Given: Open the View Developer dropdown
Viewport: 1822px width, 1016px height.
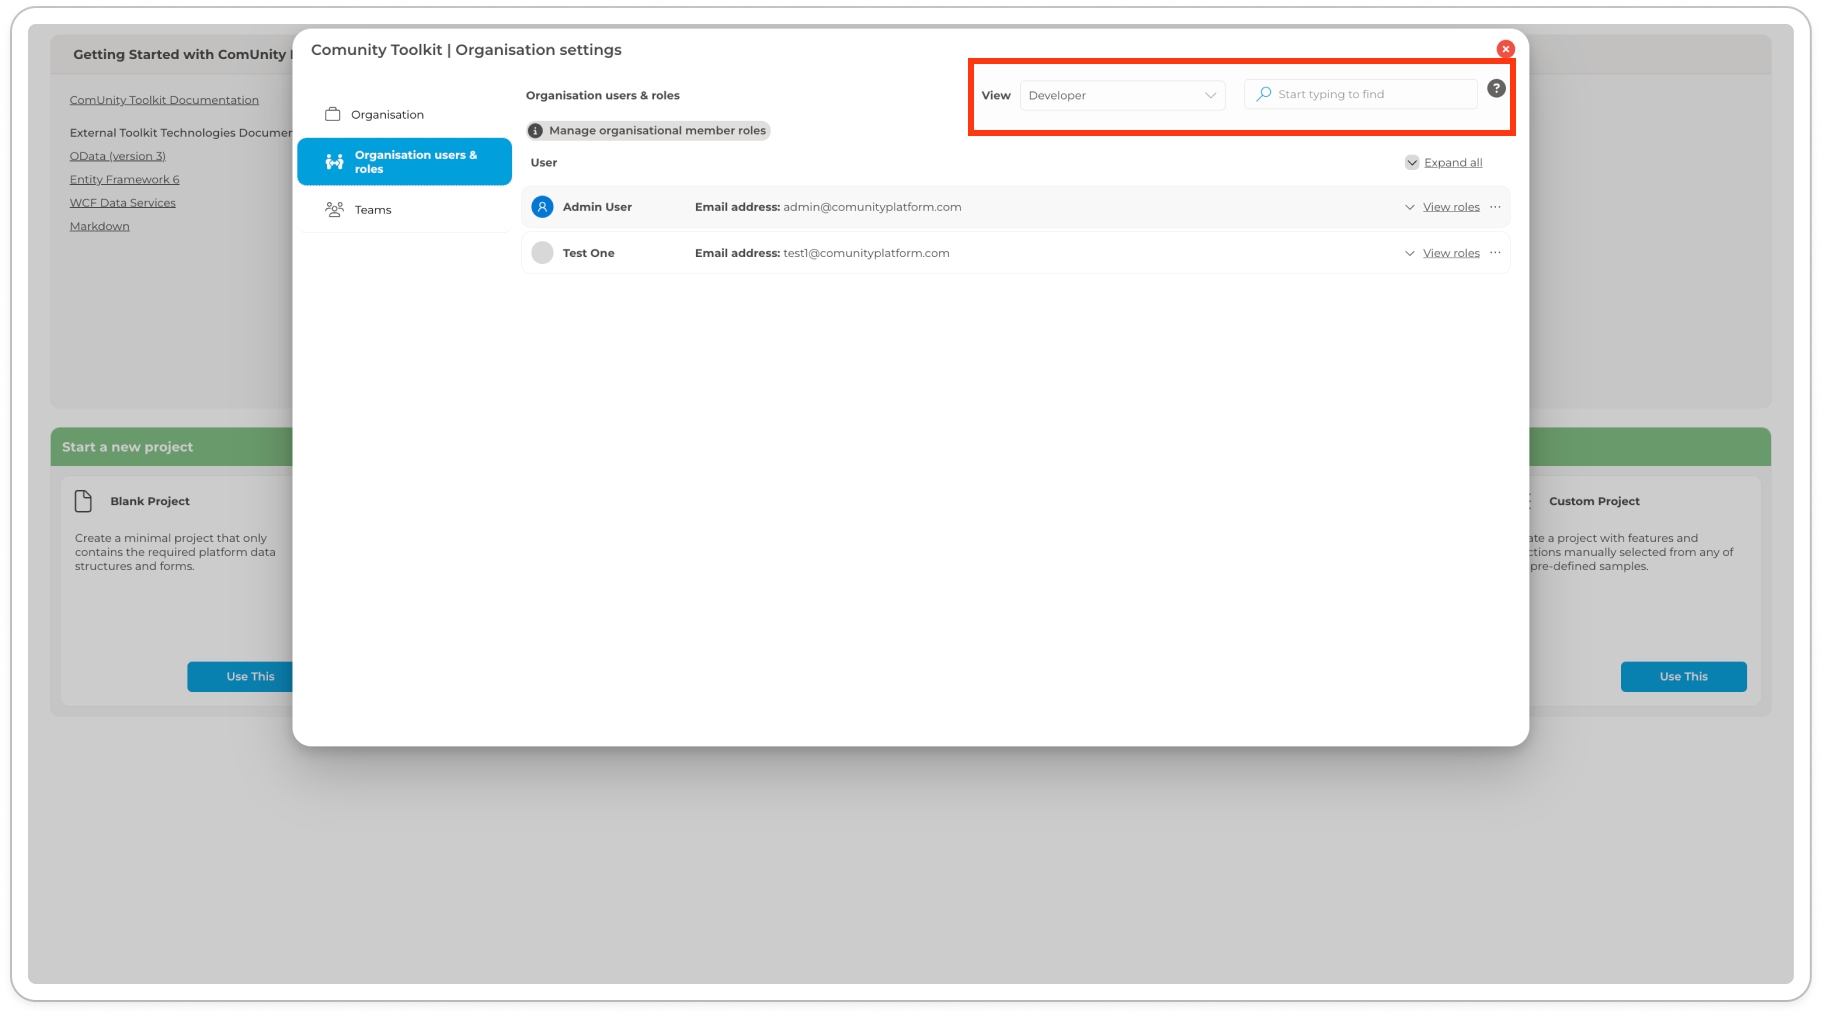Looking at the screenshot, I should 1121,95.
